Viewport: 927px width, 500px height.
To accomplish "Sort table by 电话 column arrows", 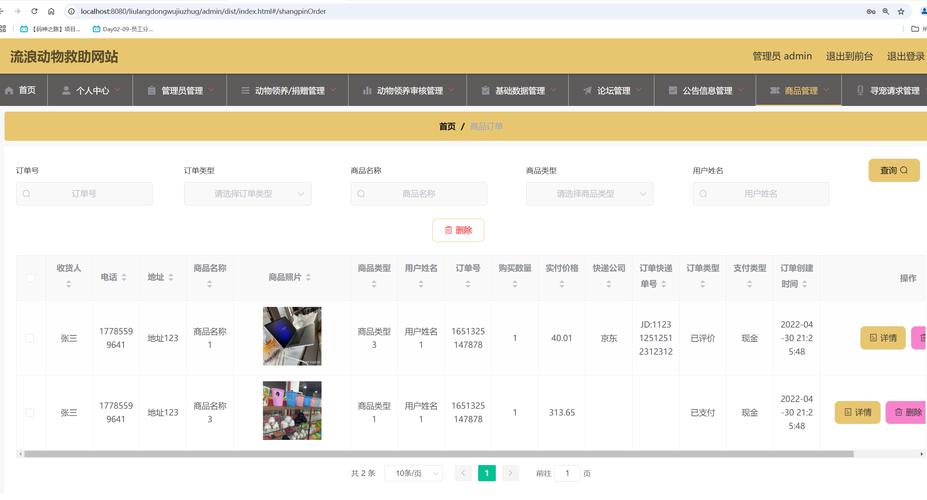I will pos(124,277).
